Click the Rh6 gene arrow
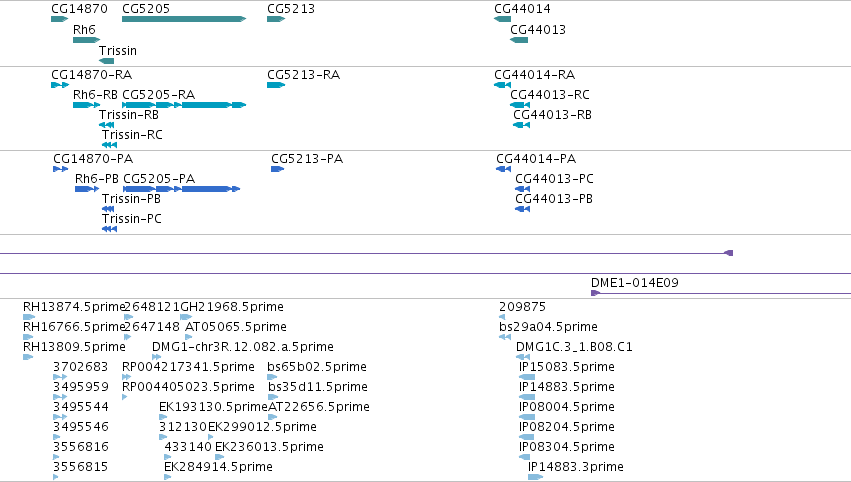Viewport: 851px width, 482px height. point(87,40)
